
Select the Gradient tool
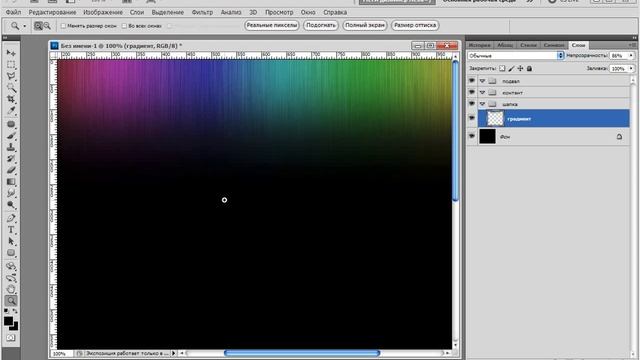11,182
